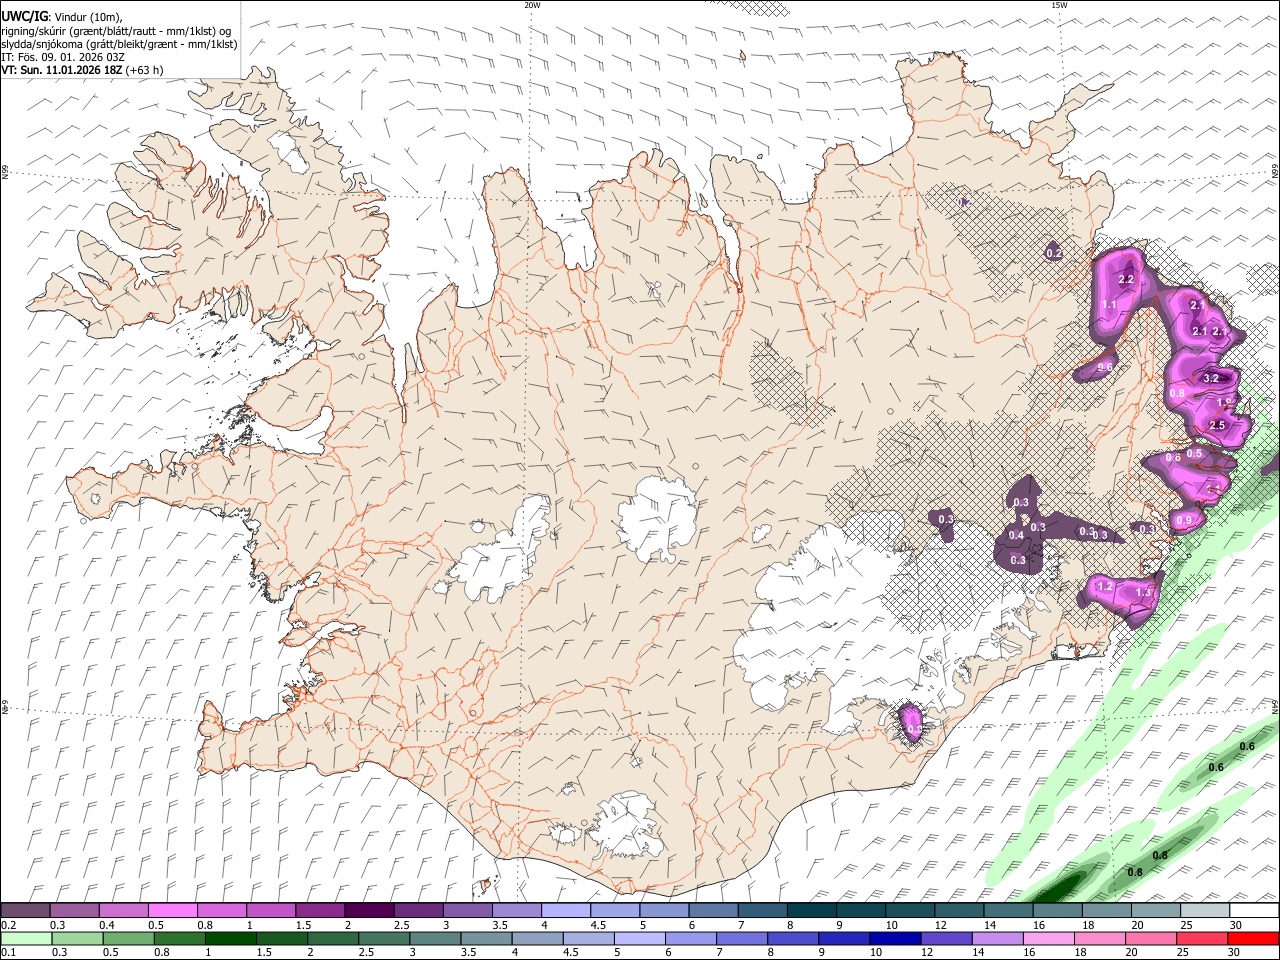
Task: Pick the dark teal 8–9 snow swatch
Action: (x=812, y=911)
